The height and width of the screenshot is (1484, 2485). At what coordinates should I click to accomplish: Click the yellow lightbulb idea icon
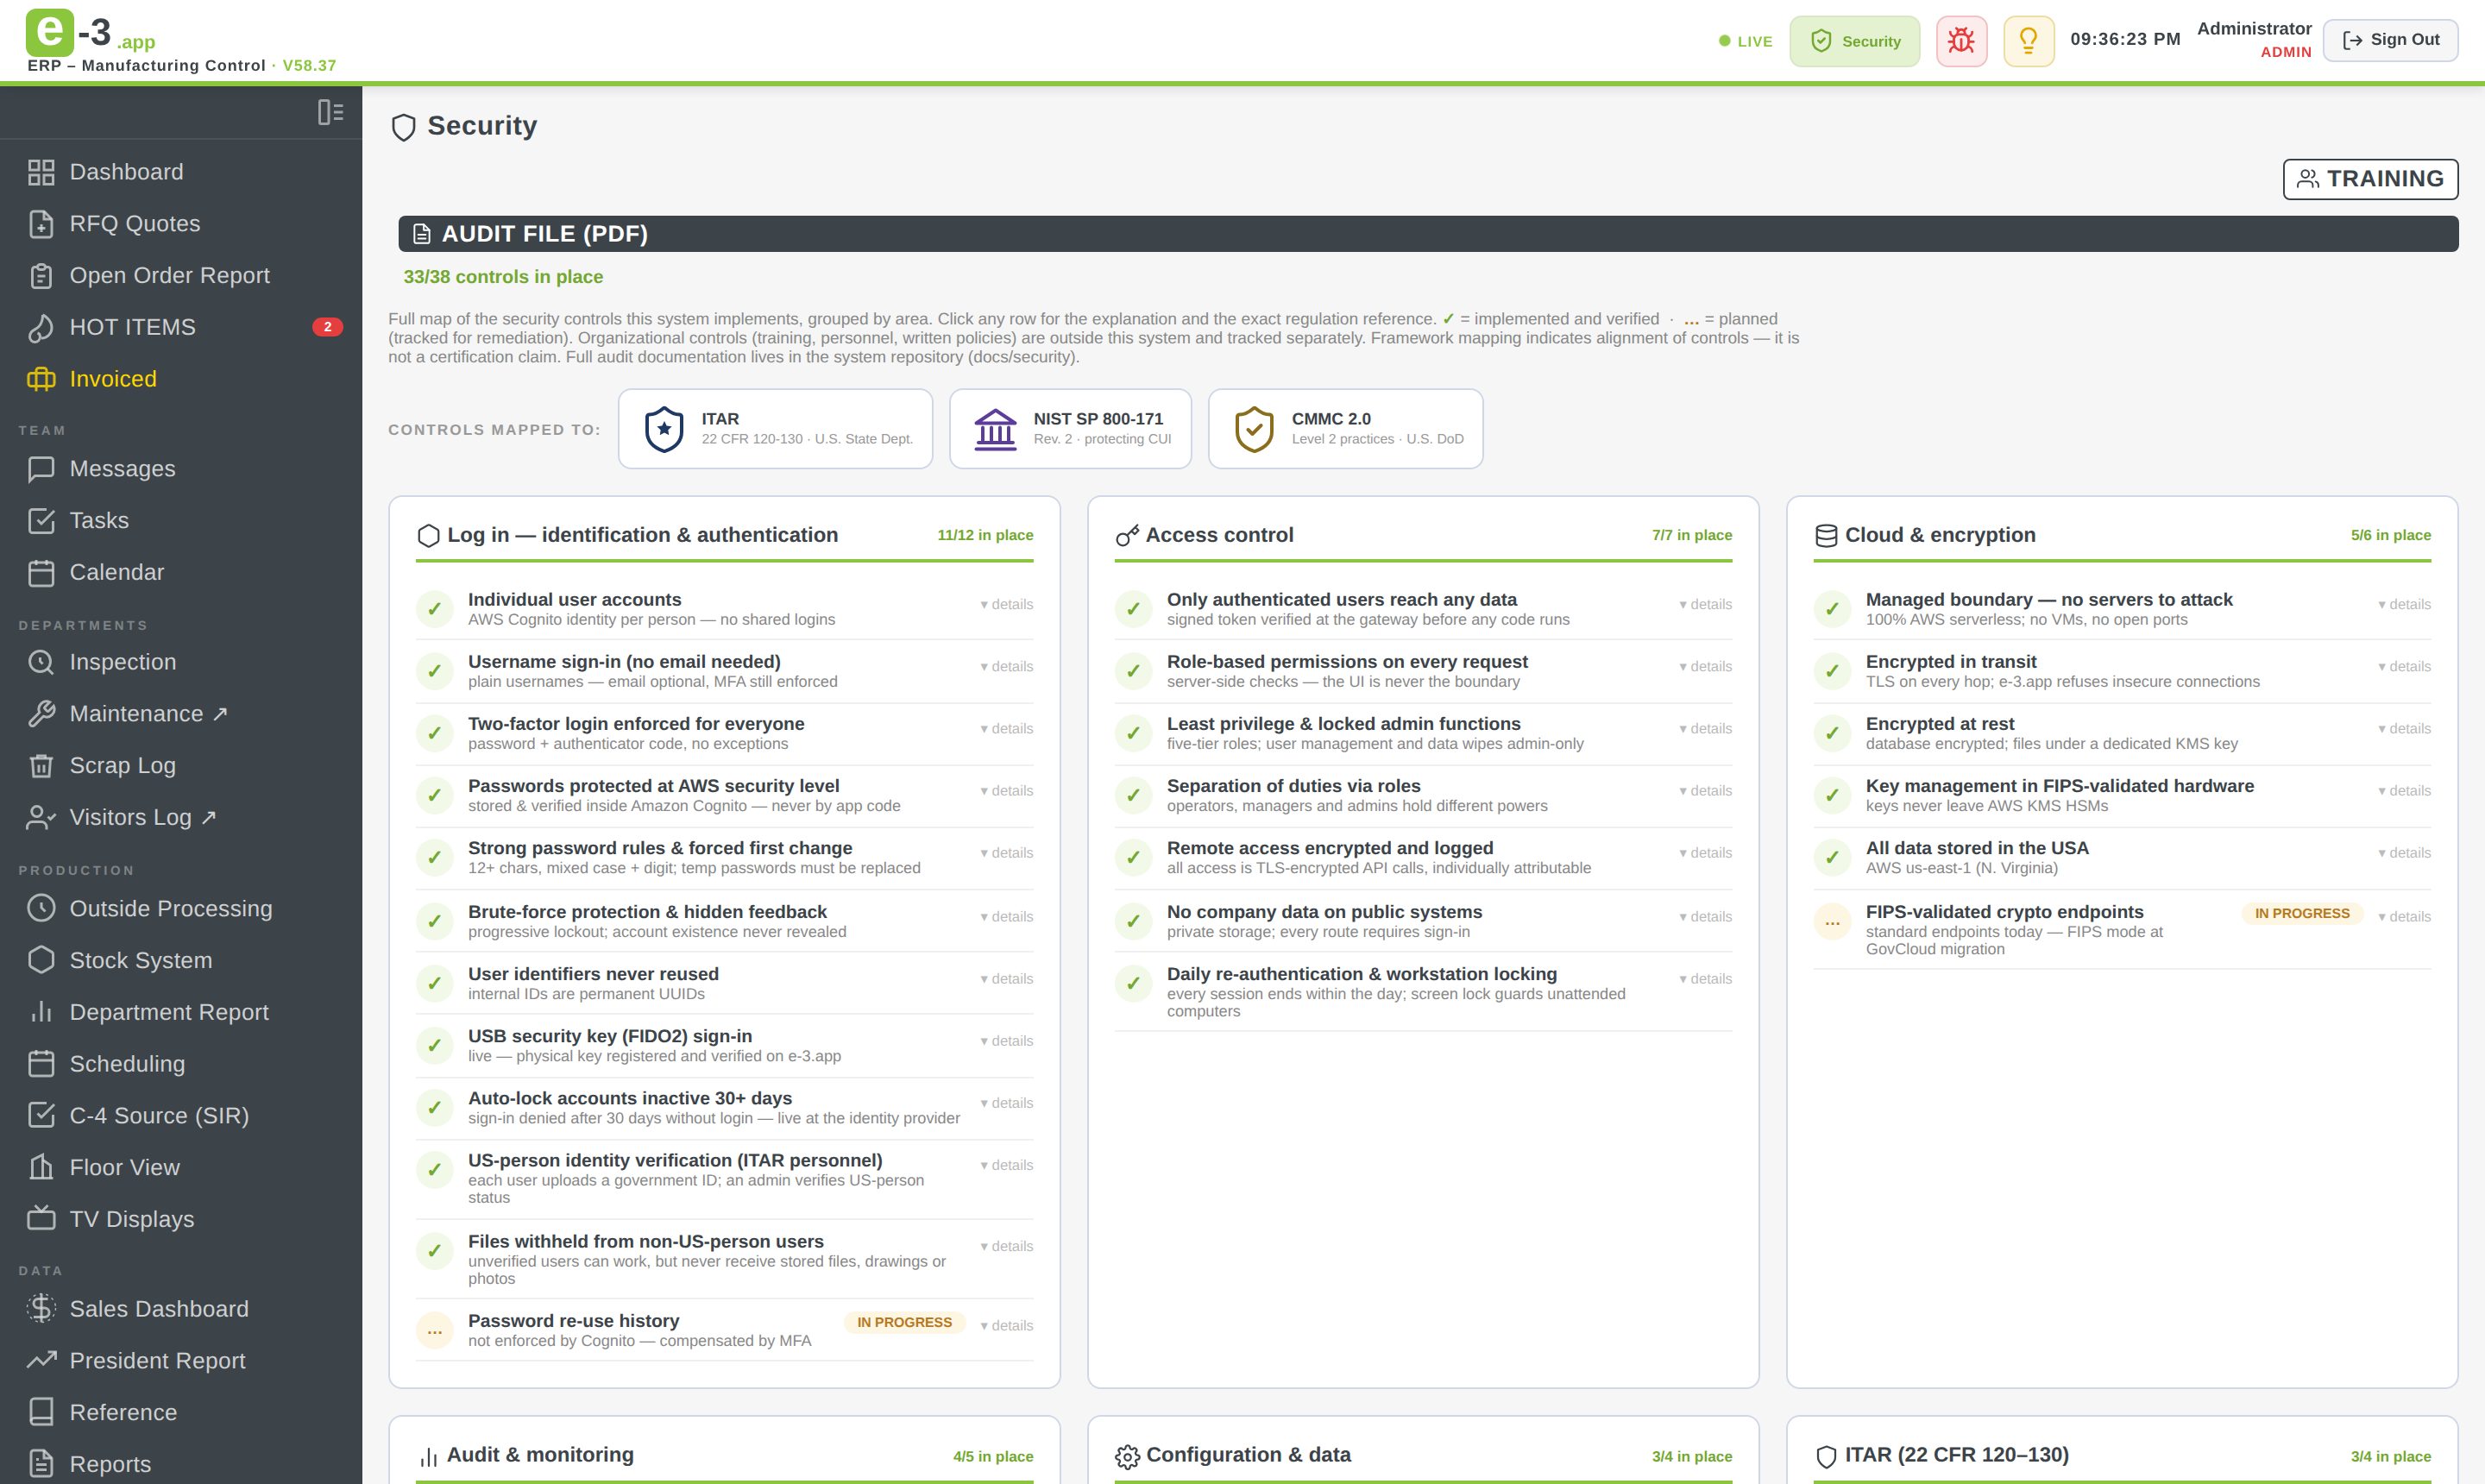2028,41
